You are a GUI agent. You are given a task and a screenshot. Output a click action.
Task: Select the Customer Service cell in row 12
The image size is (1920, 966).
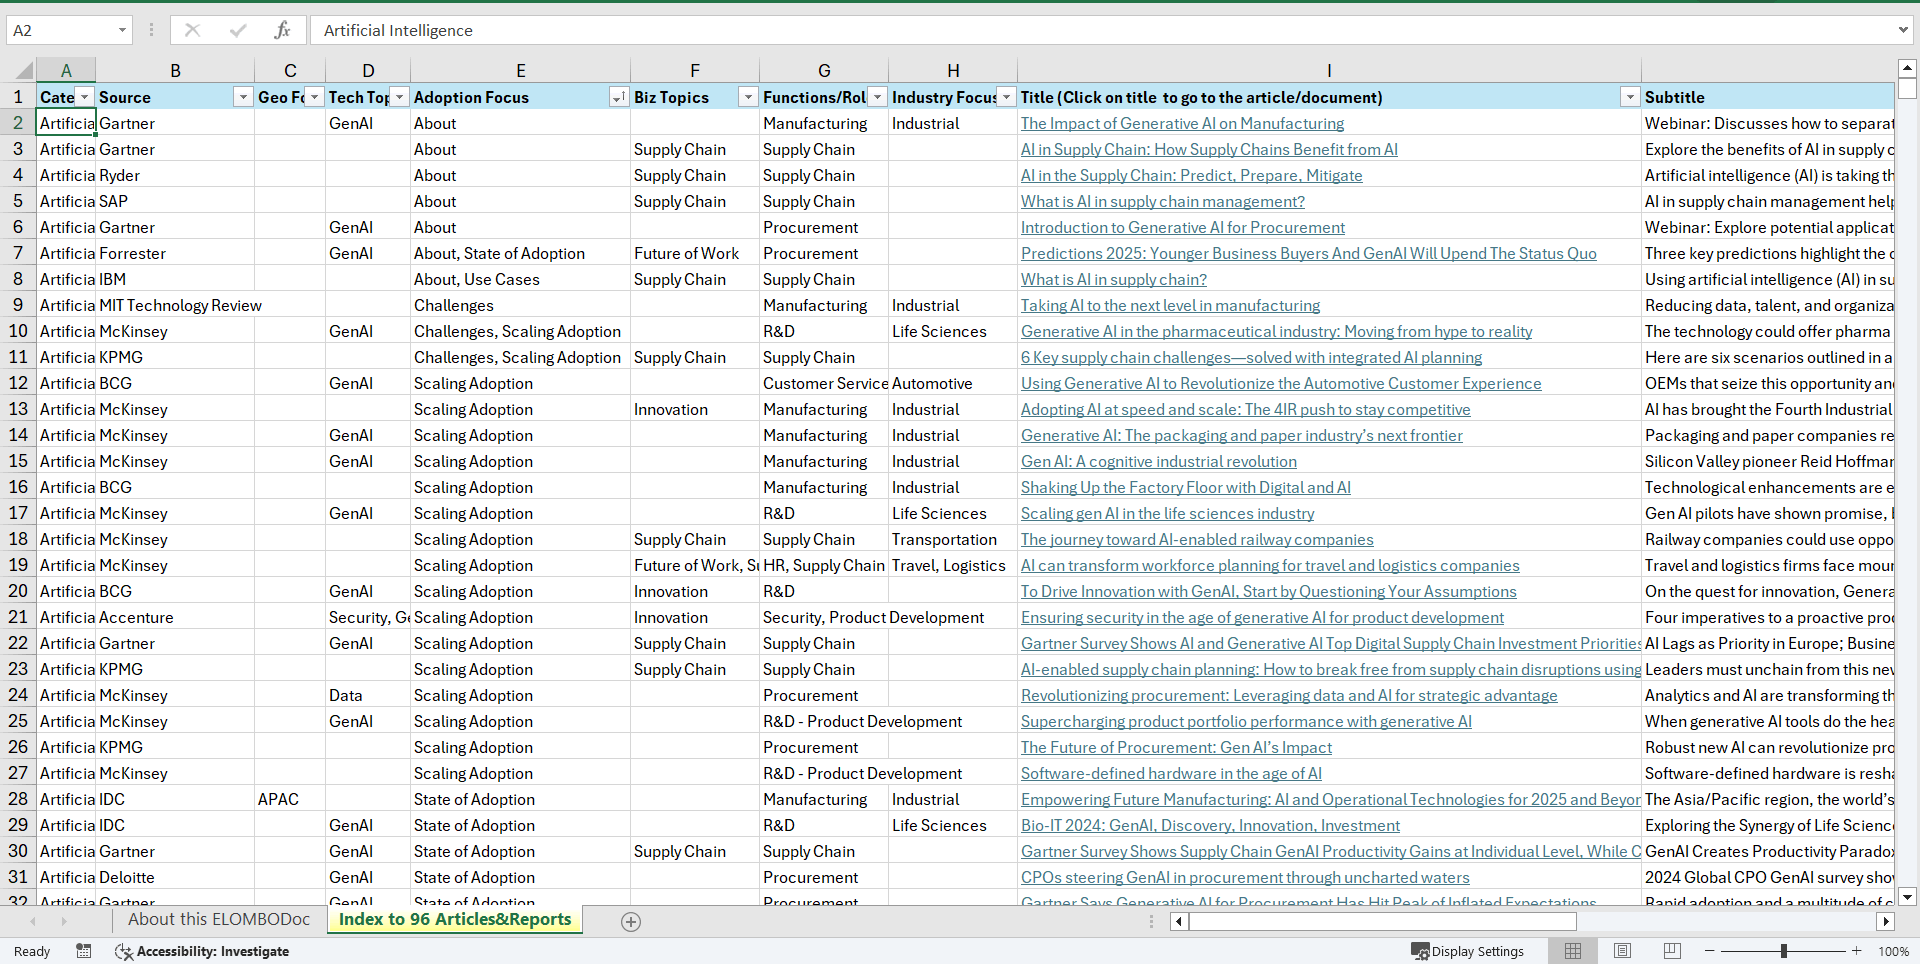click(824, 383)
